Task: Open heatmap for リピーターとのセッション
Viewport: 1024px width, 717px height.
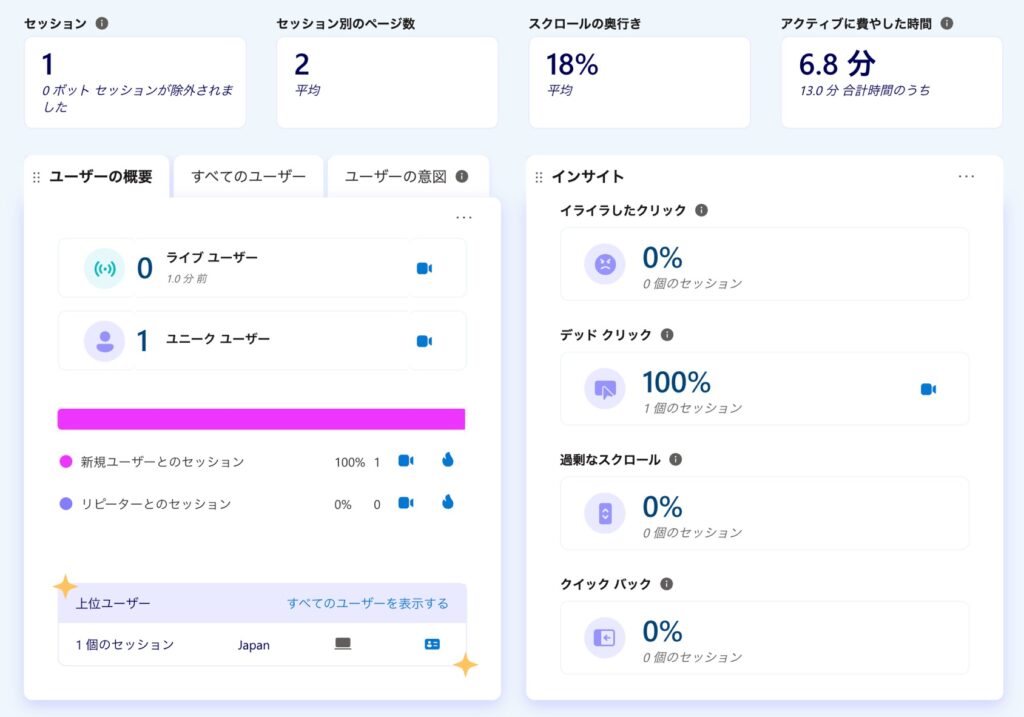Action: (447, 503)
